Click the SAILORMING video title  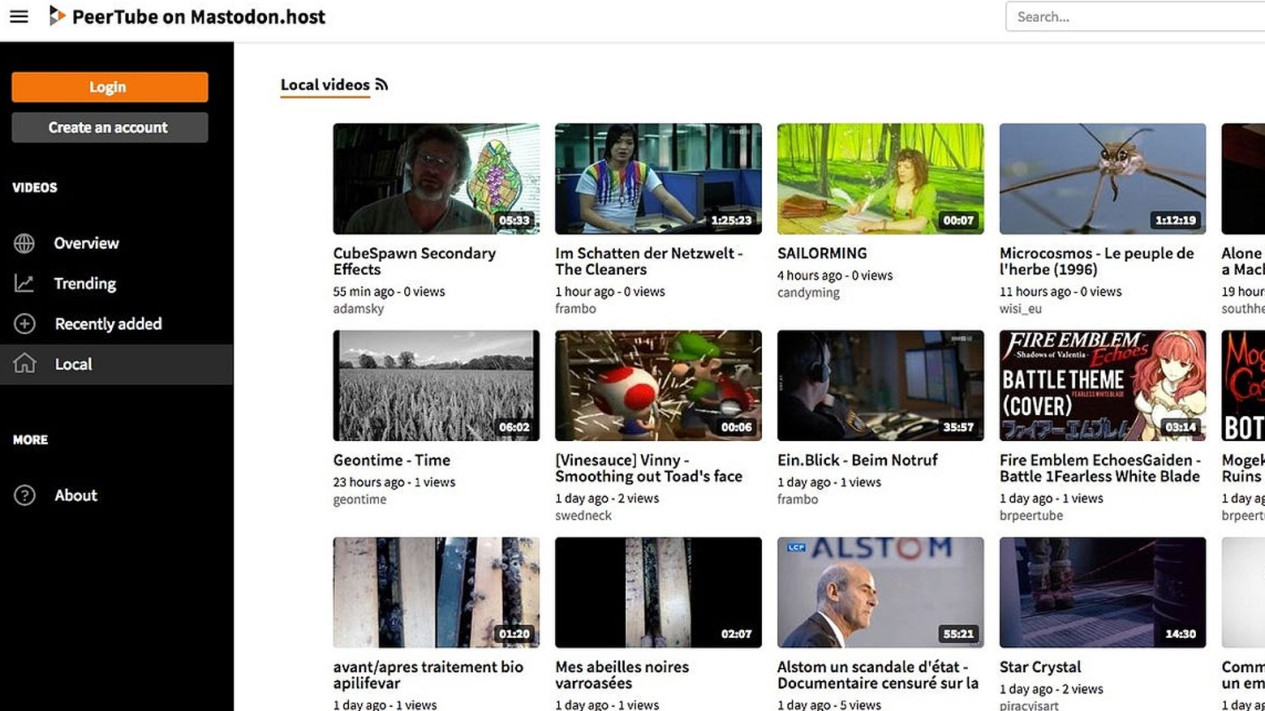[x=822, y=253]
